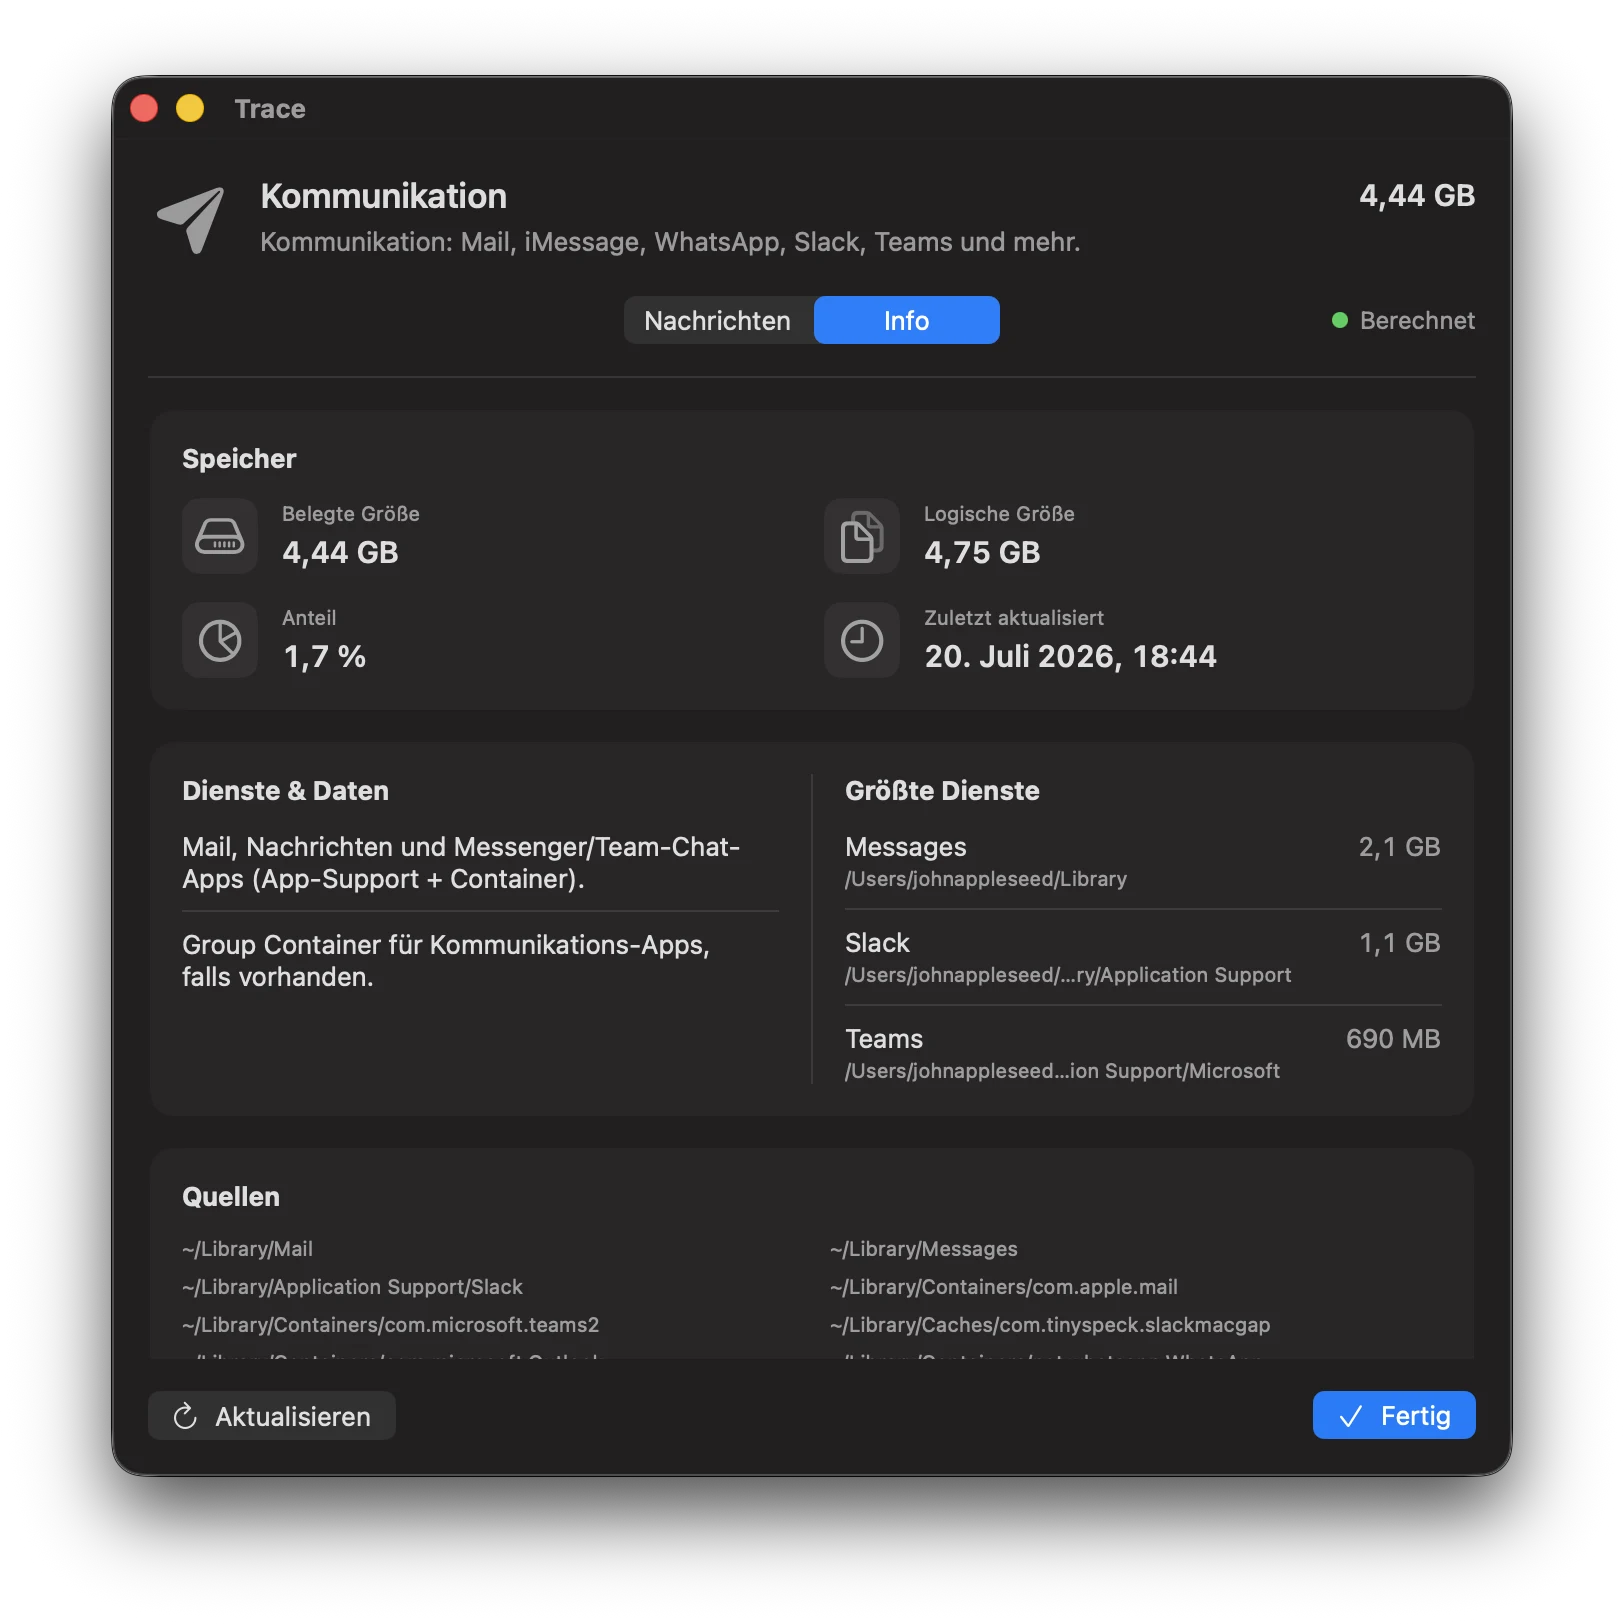Click the Group Container description text

[446, 961]
